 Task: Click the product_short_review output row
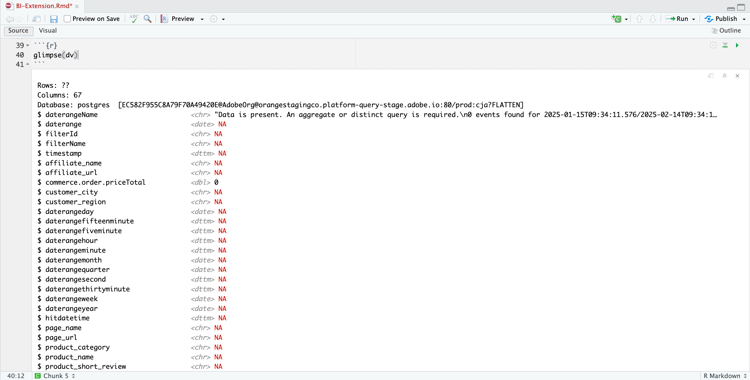130,367
